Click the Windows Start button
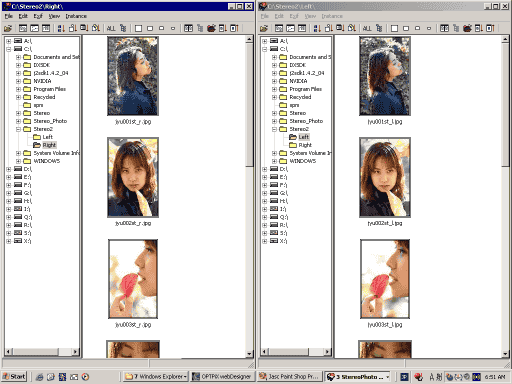This screenshot has width=512, height=384. [14, 377]
